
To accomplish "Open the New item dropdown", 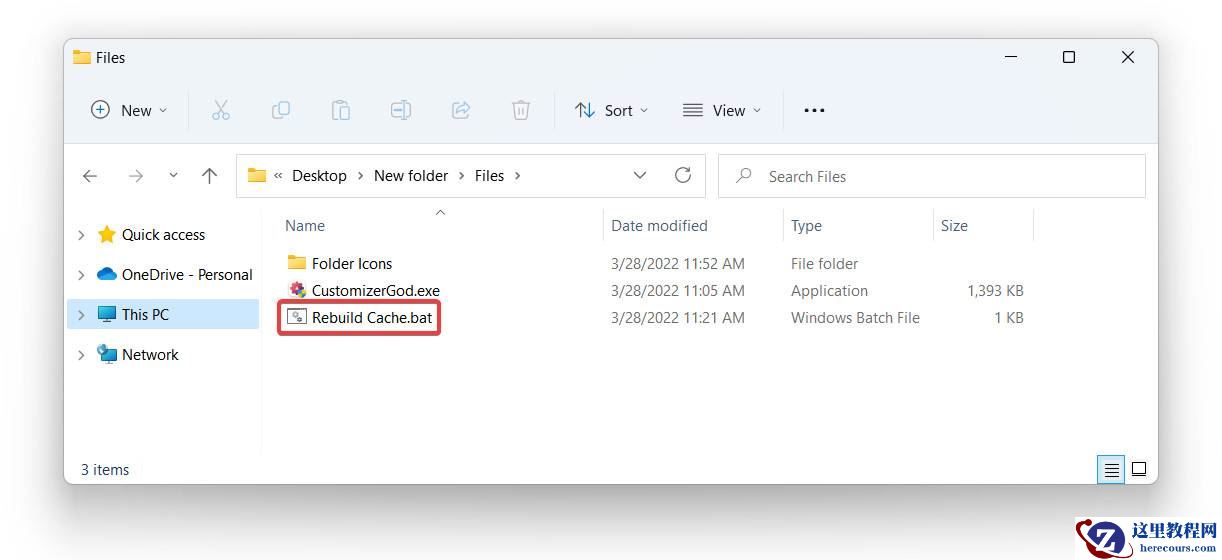I will coord(129,110).
